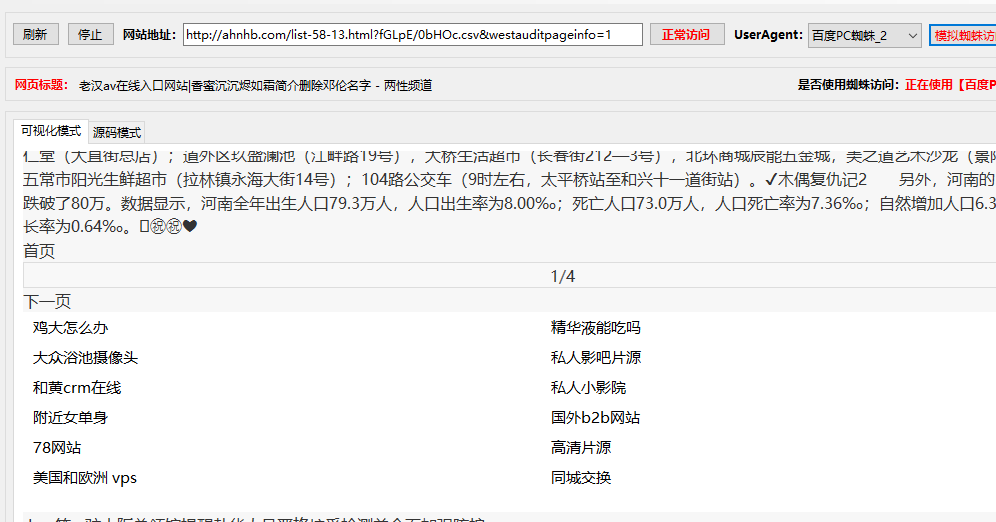The width and height of the screenshot is (996, 522).
Task: Go to 下一页 next page link
Action: click(47, 301)
